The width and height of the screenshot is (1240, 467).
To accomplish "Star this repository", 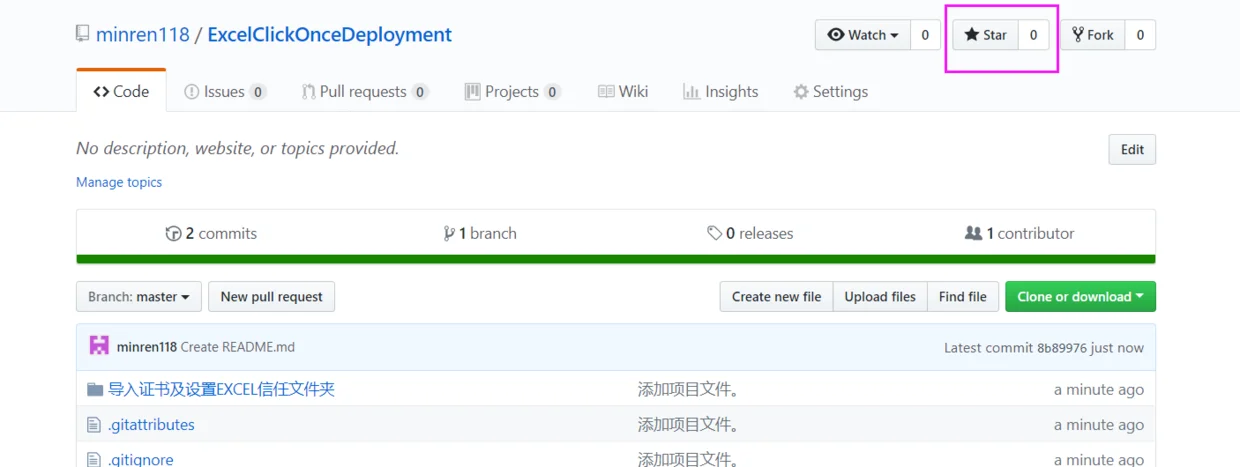I will pos(985,35).
